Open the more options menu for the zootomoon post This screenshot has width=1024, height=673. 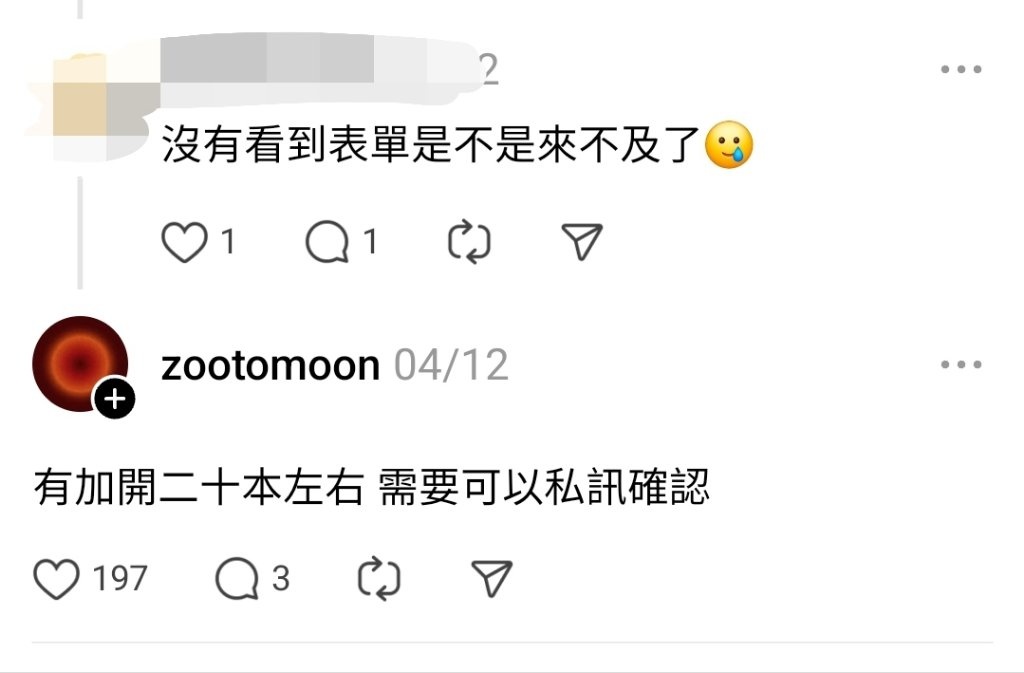[x=961, y=364]
